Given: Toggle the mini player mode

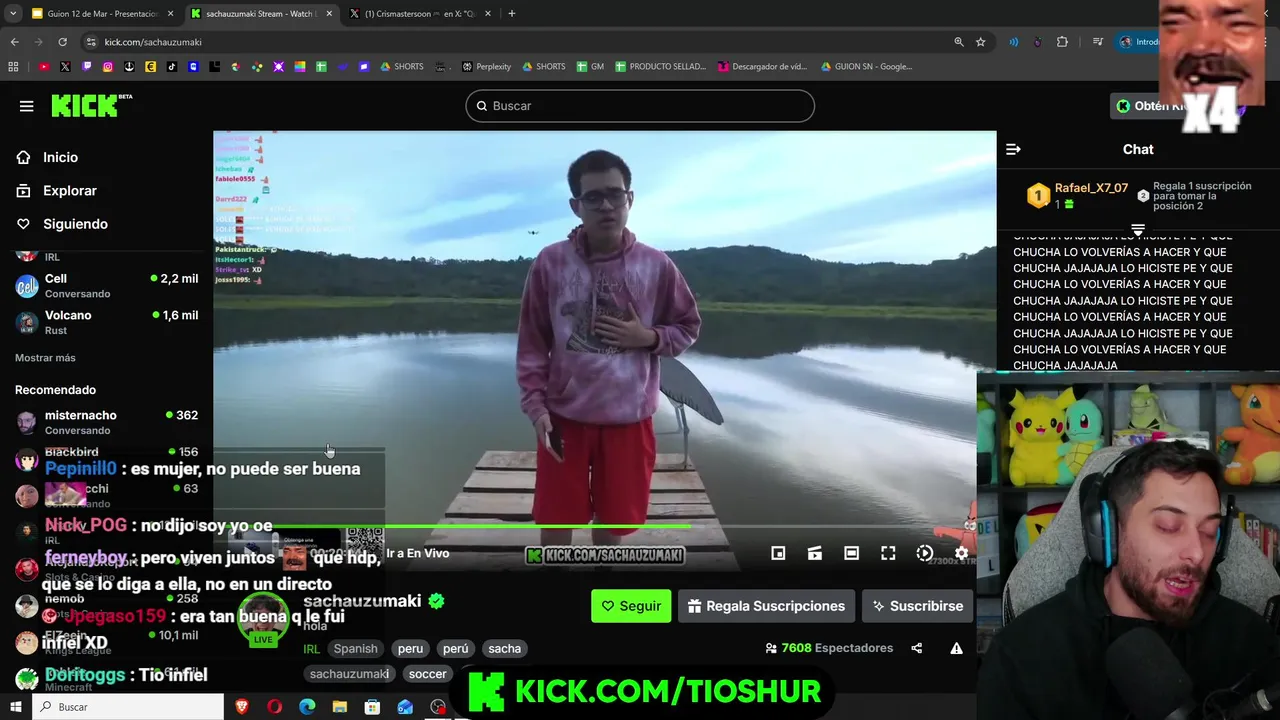Looking at the screenshot, I should tap(778, 553).
